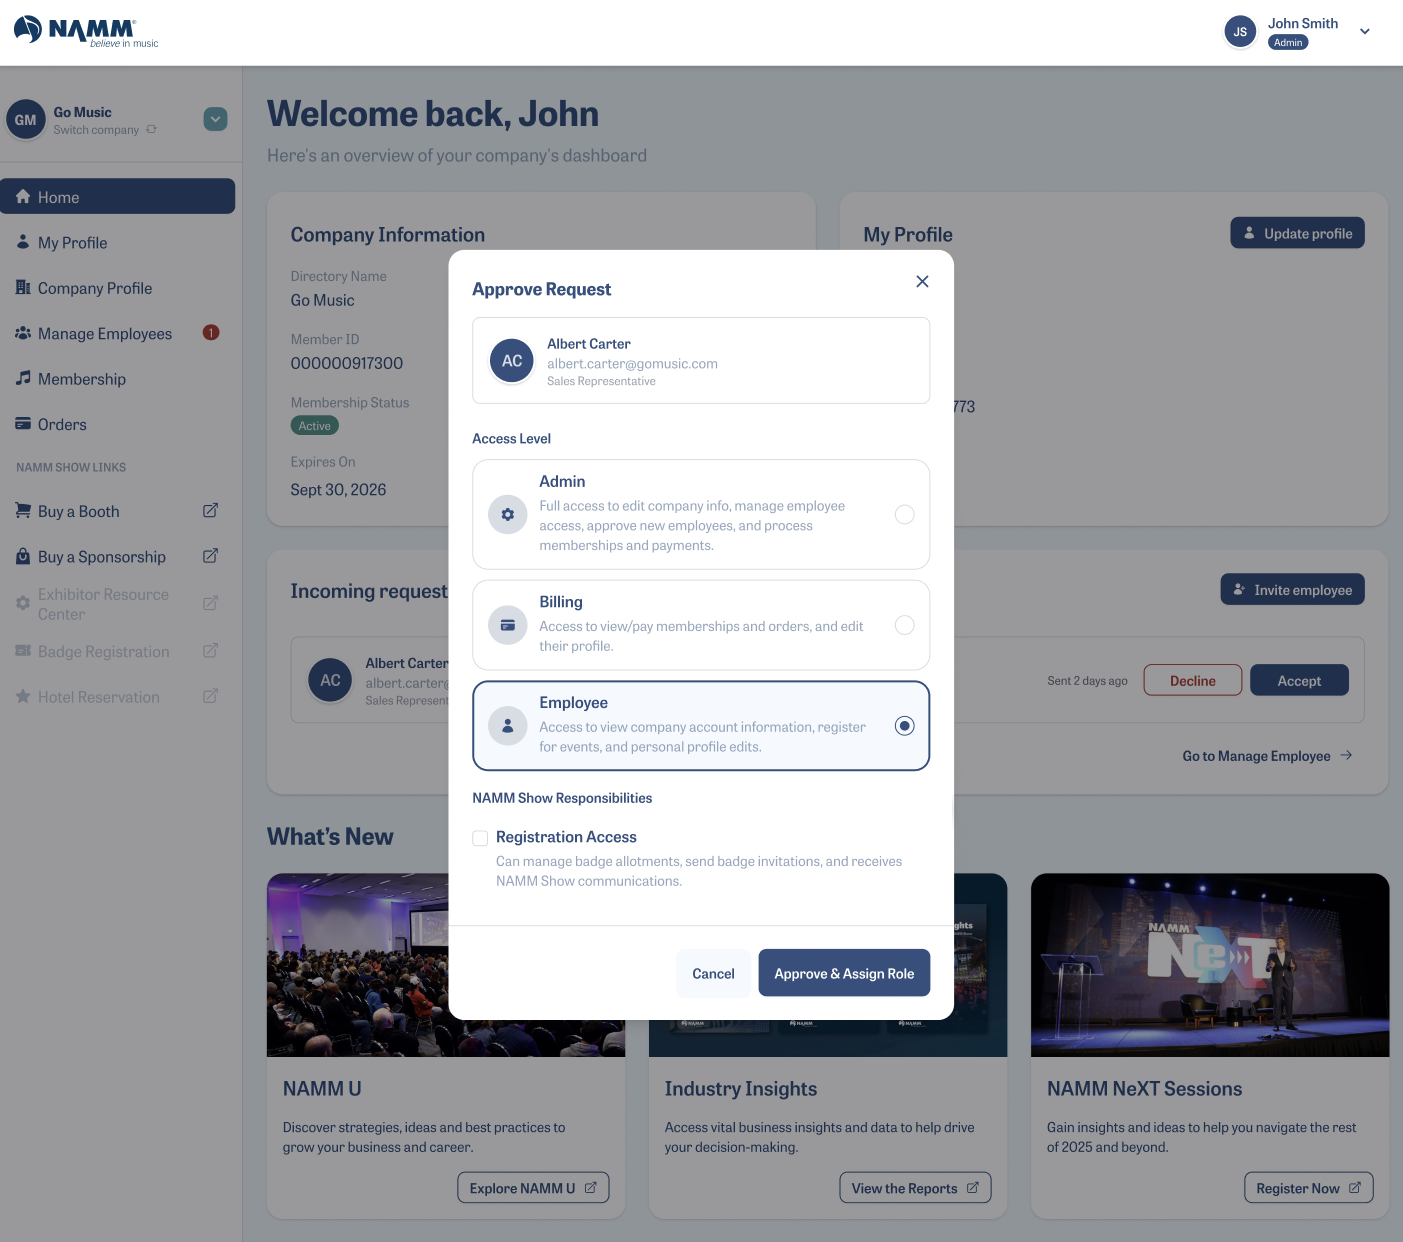Click the Buy a Sponsorship bag icon
The image size is (1403, 1242).
23,556
